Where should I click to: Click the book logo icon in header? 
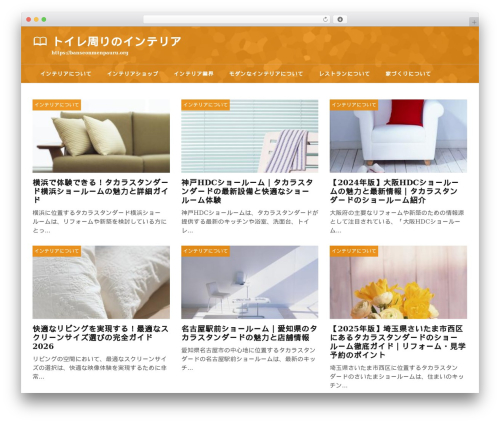[x=40, y=42]
